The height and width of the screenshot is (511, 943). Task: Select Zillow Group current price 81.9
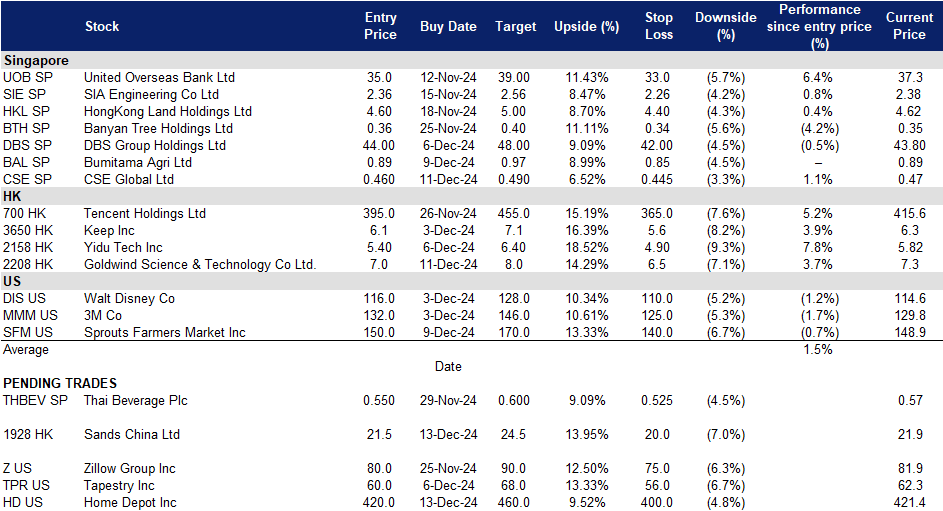[913, 468]
